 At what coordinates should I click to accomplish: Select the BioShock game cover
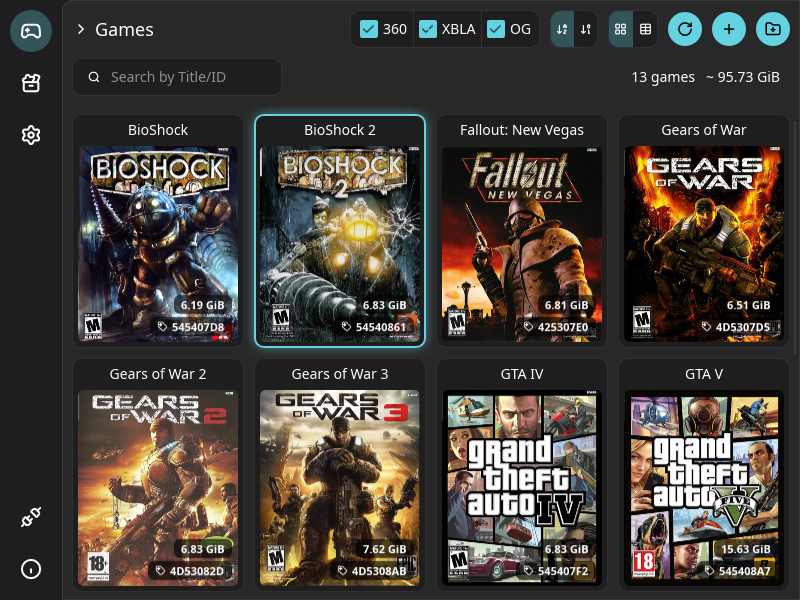pos(158,243)
